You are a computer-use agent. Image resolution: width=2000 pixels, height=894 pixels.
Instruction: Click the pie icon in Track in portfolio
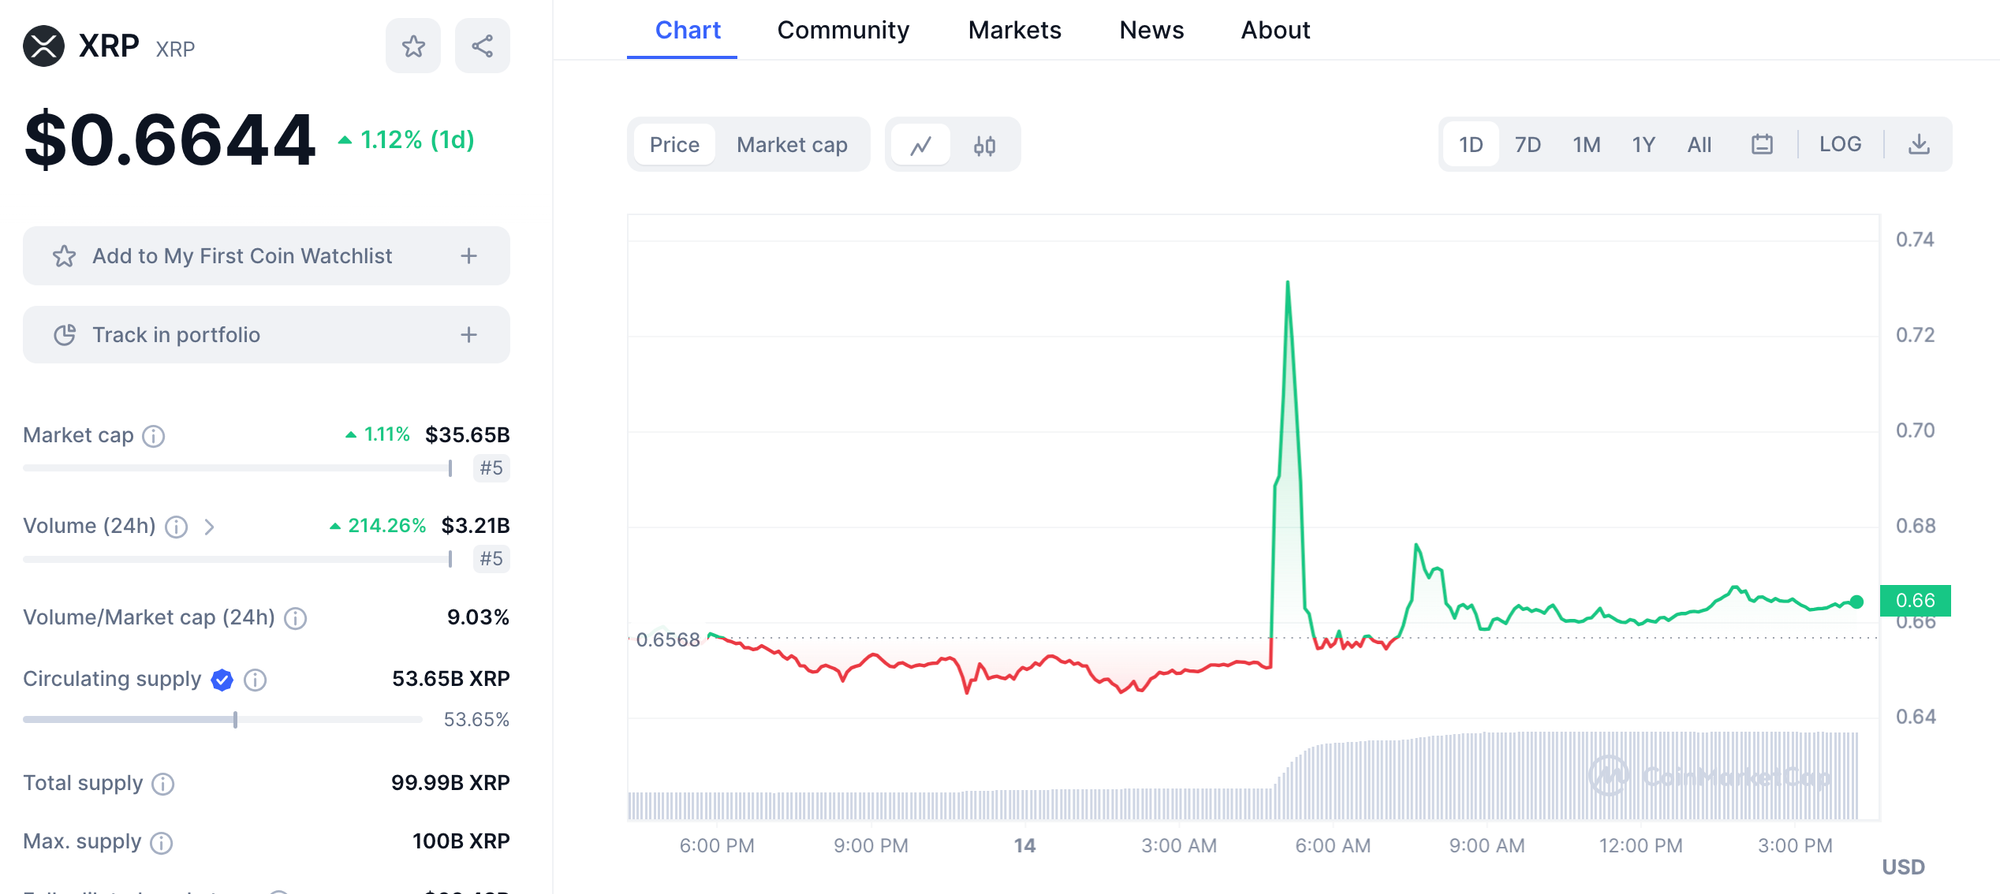(x=64, y=335)
